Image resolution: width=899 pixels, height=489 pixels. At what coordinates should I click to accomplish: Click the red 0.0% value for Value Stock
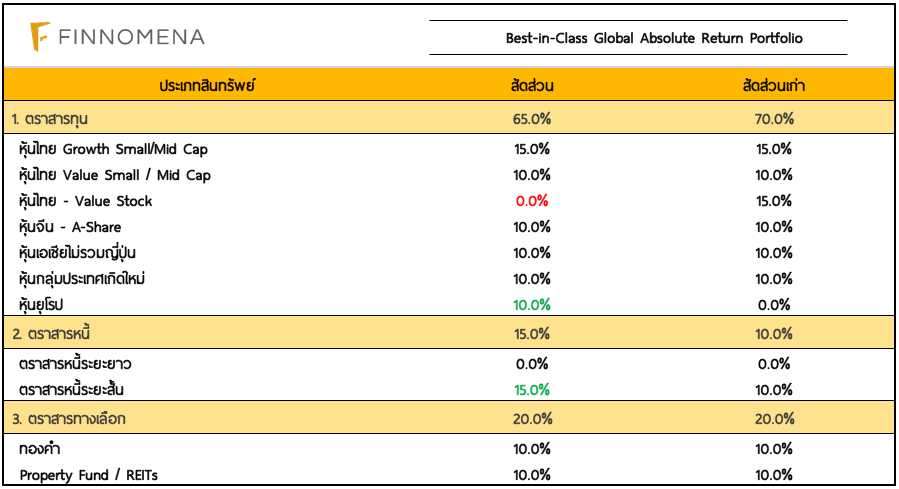(x=532, y=201)
